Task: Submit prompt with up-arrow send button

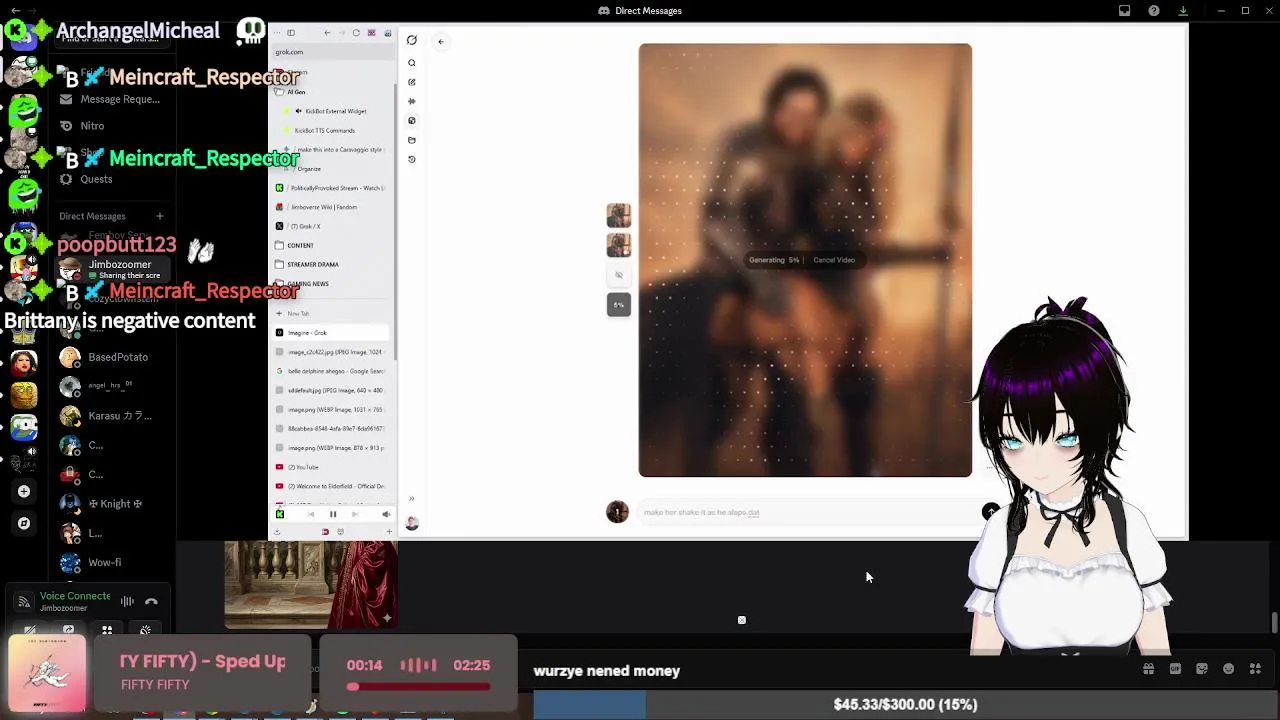Action: coord(990,511)
